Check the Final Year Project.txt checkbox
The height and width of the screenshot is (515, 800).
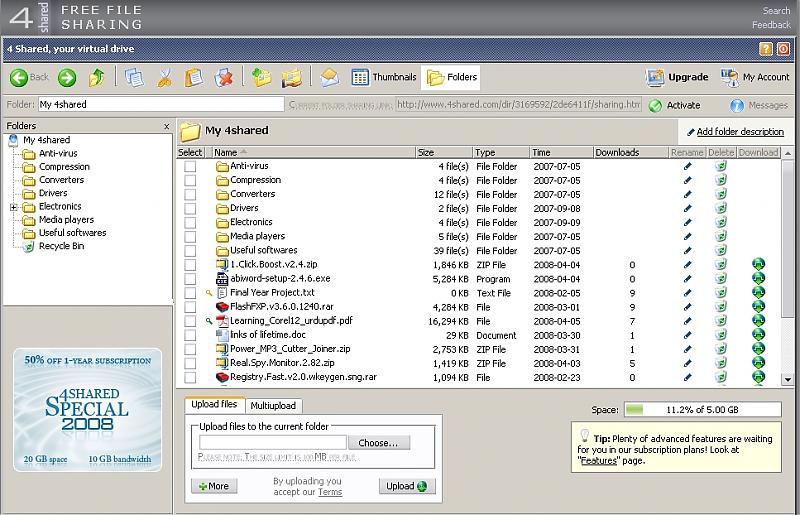click(x=190, y=293)
